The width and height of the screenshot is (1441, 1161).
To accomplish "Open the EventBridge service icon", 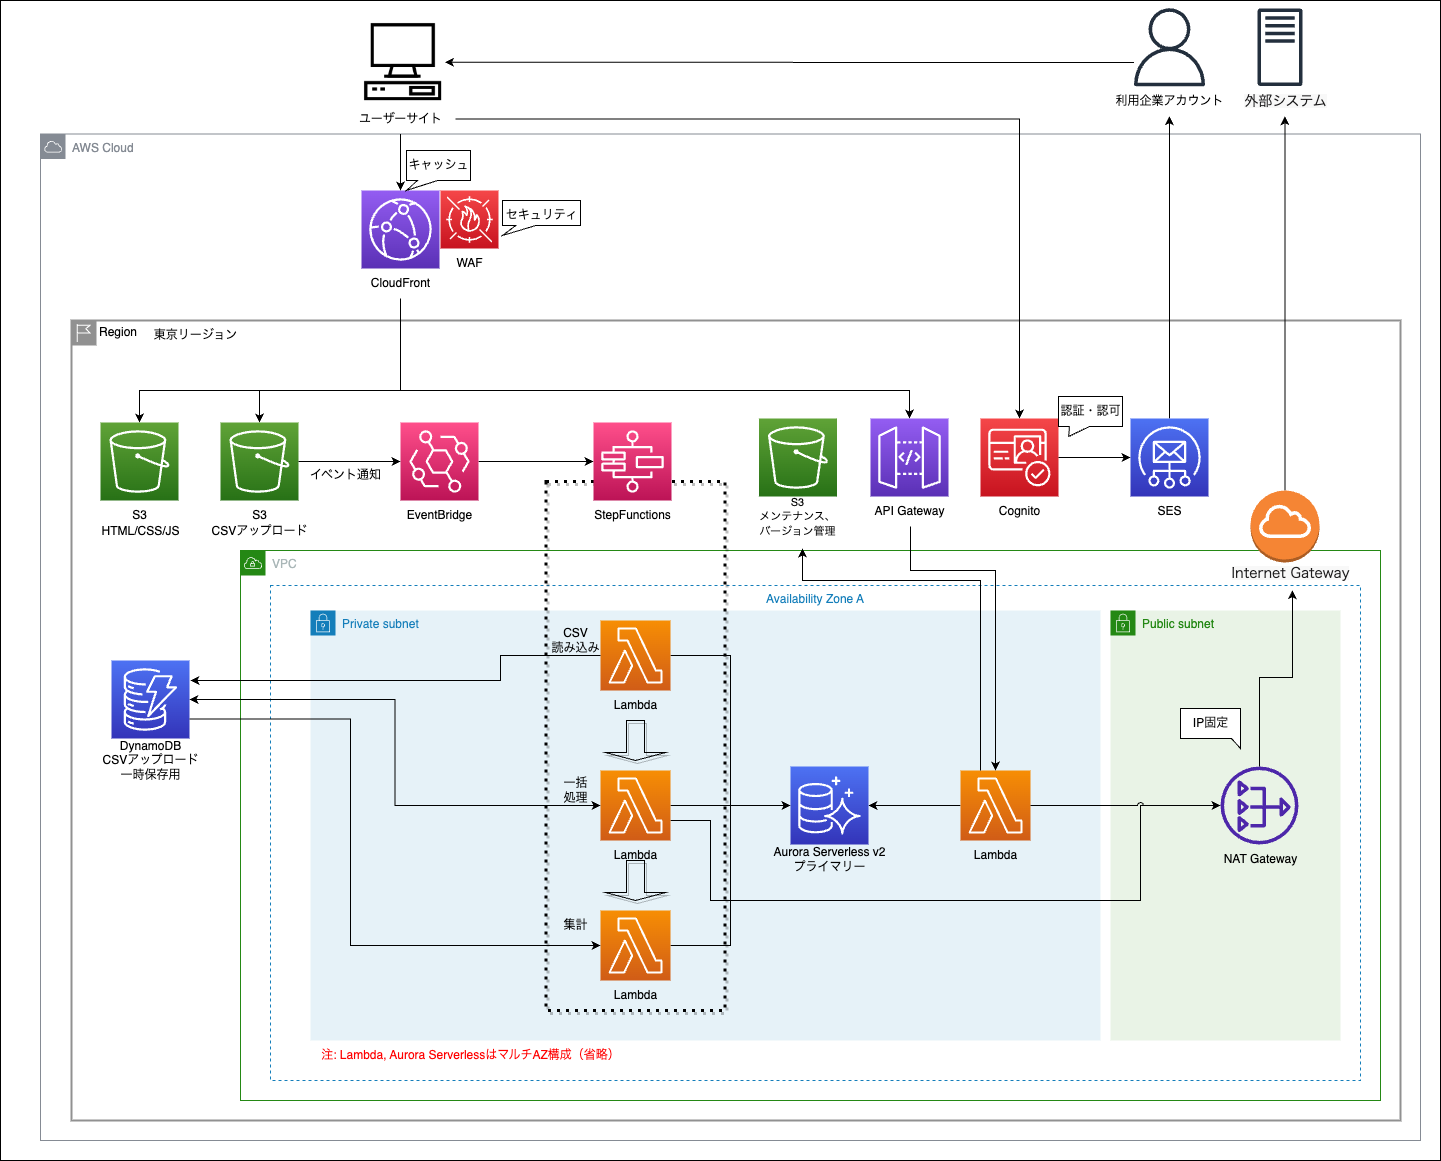I will coord(440,463).
